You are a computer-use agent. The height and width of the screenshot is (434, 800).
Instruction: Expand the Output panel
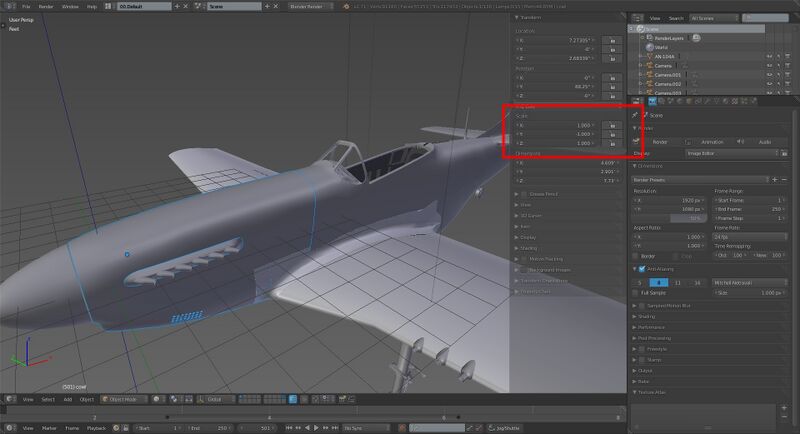tap(645, 371)
